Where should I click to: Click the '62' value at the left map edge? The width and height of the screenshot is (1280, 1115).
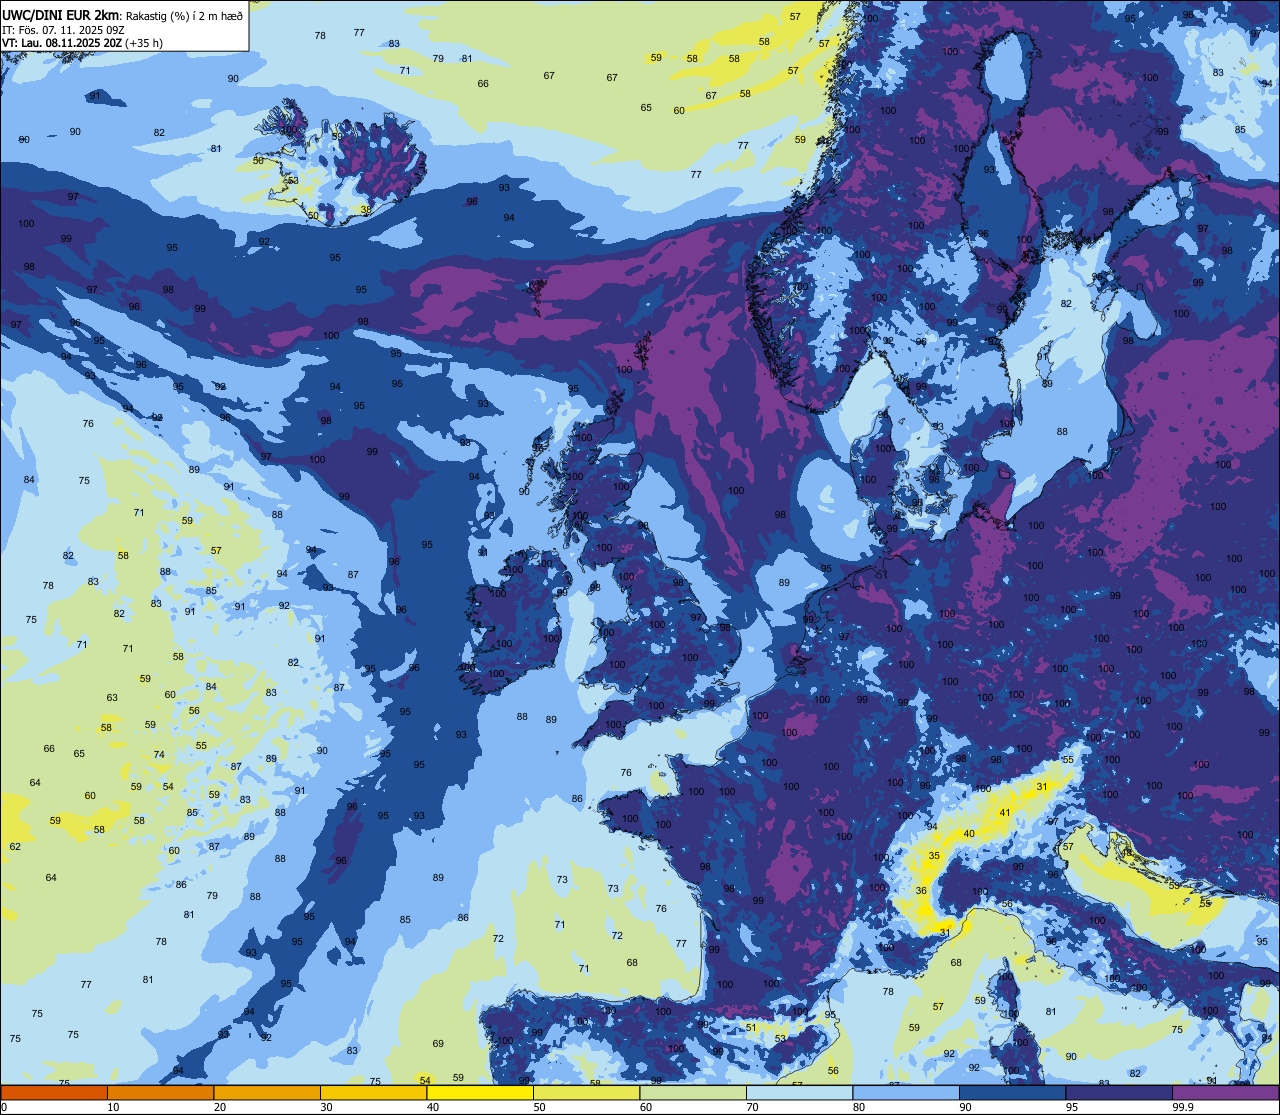point(15,846)
